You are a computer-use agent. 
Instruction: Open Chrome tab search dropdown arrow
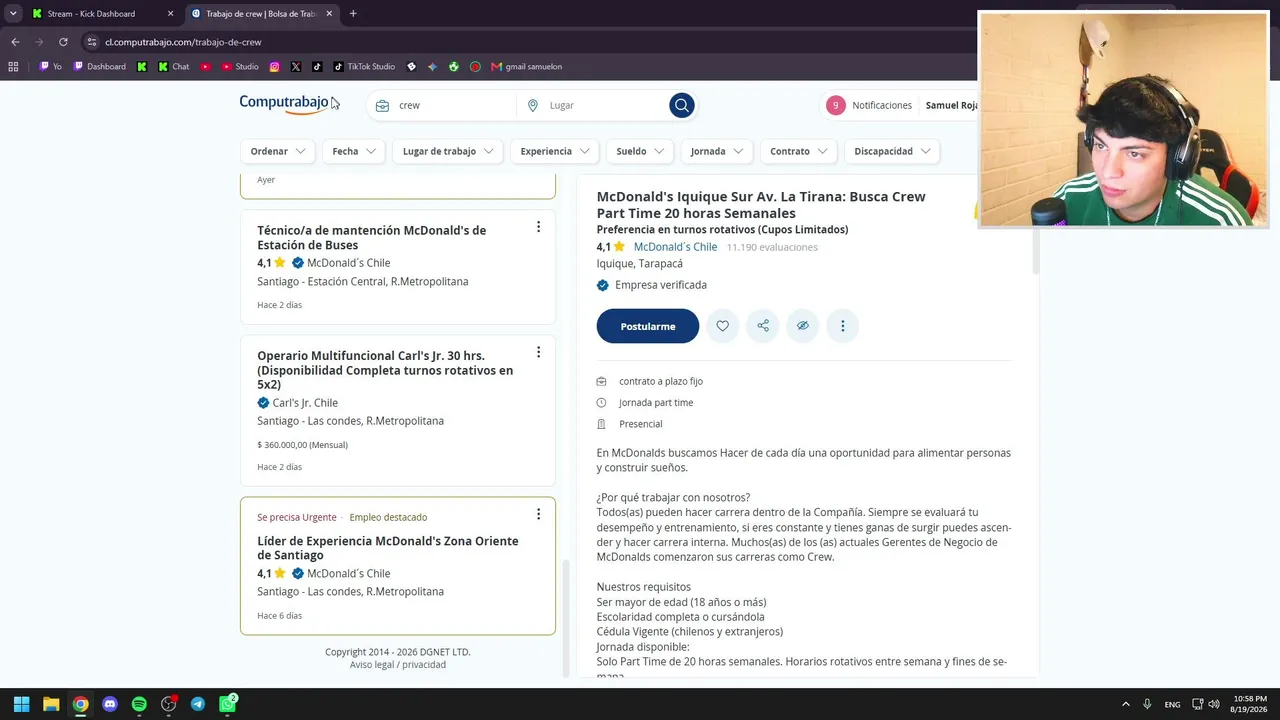pos(13,14)
